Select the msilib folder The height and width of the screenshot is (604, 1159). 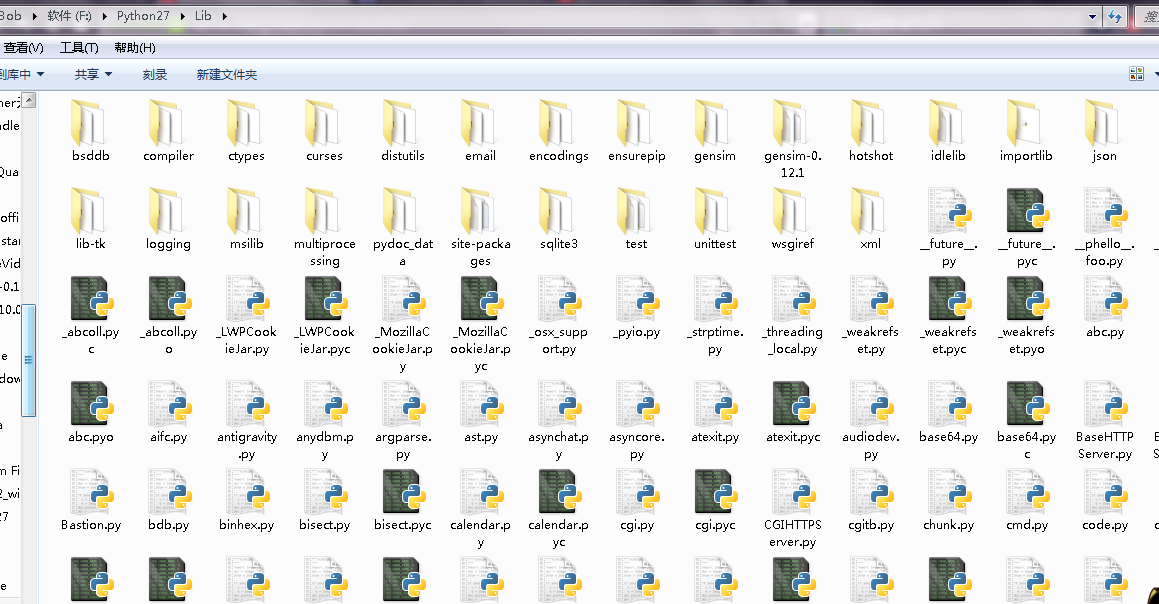(246, 219)
